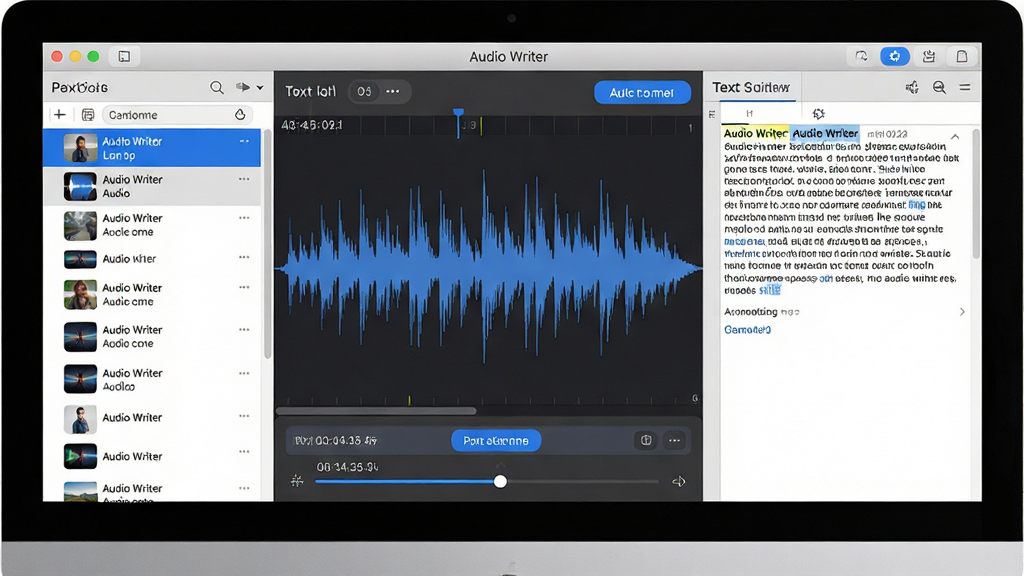Open the waveform thumbnail of Audio Writer Audio

(80, 187)
